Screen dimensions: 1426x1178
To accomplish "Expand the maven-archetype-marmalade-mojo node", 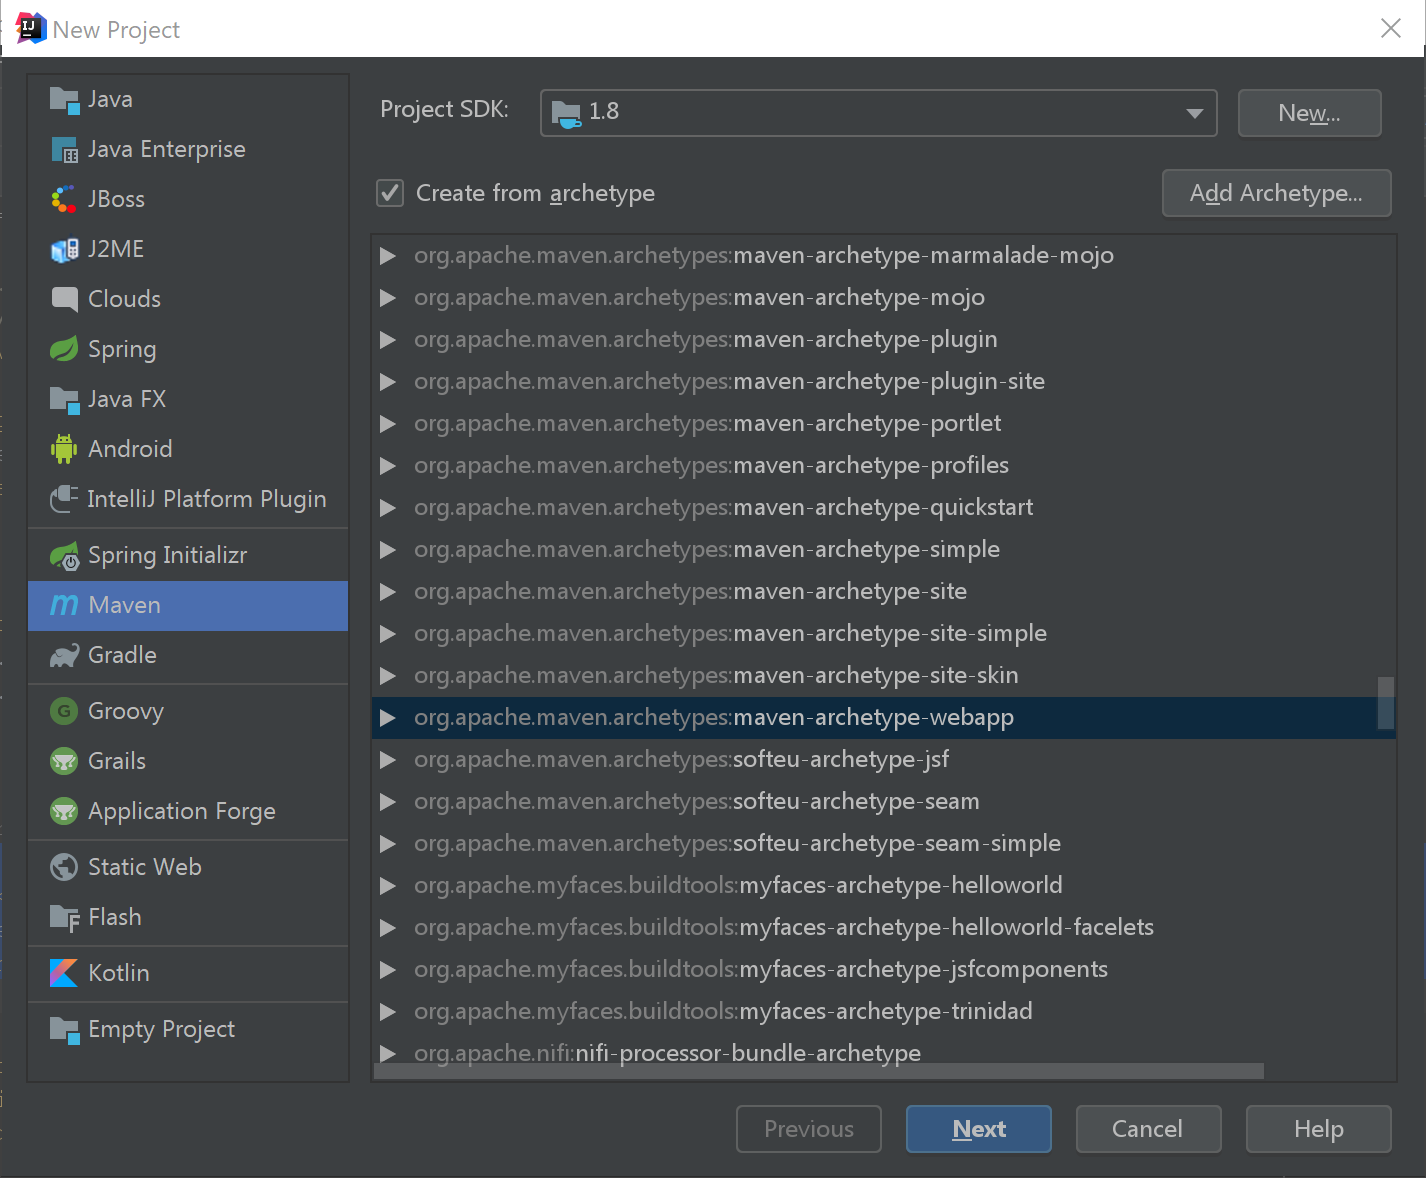I will (x=388, y=256).
